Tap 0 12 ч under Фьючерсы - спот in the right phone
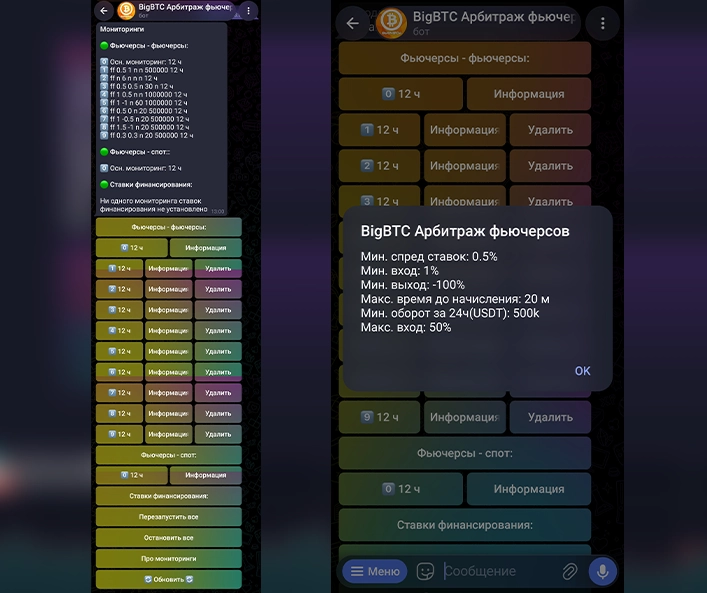 [401, 489]
